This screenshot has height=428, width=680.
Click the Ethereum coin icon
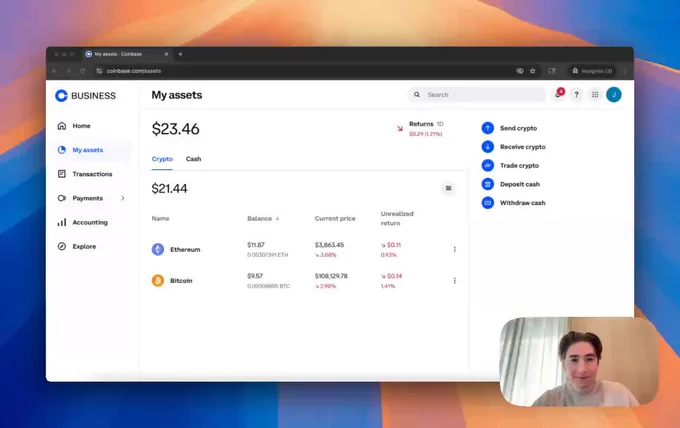158,249
